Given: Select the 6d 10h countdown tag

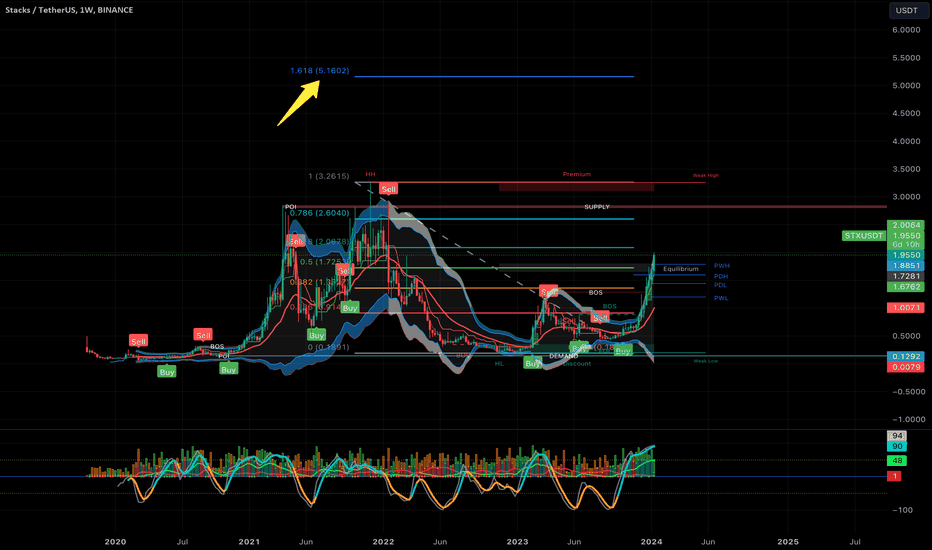Looking at the screenshot, I should (906, 244).
